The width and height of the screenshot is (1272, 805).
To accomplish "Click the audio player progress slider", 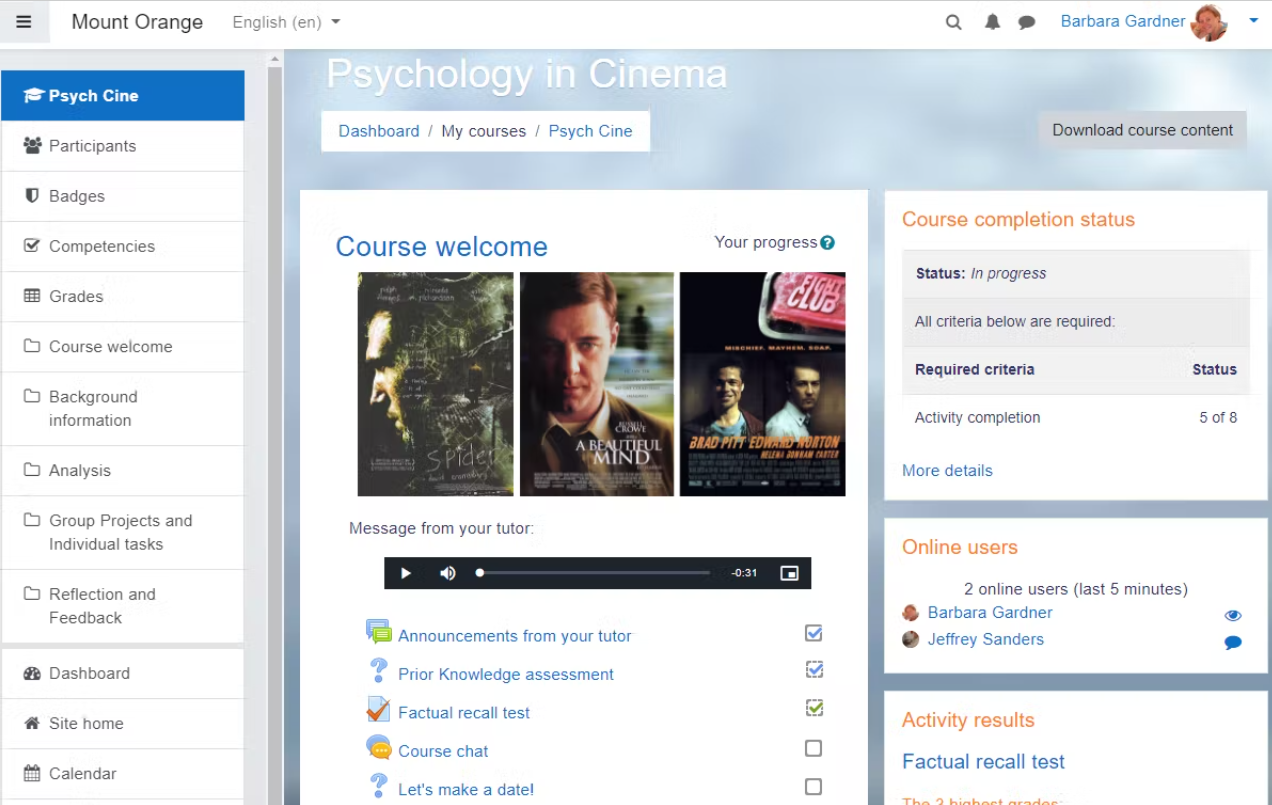I will (595, 573).
